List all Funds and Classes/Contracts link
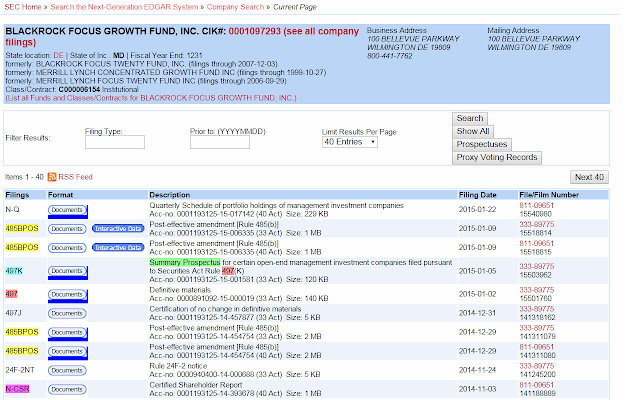The height and width of the screenshot is (400, 640). [151, 98]
